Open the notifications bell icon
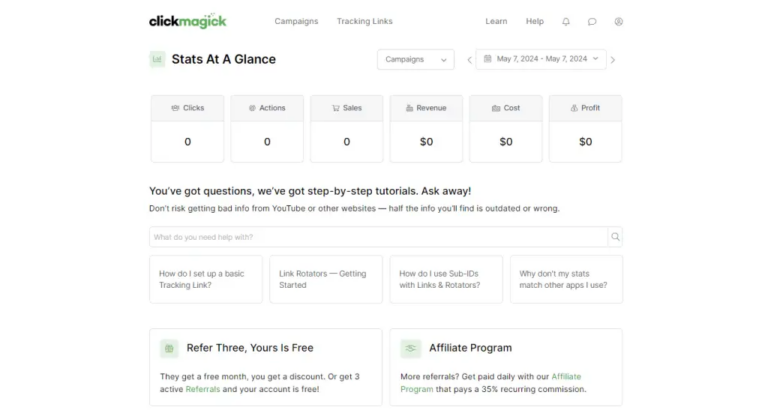 tap(566, 22)
